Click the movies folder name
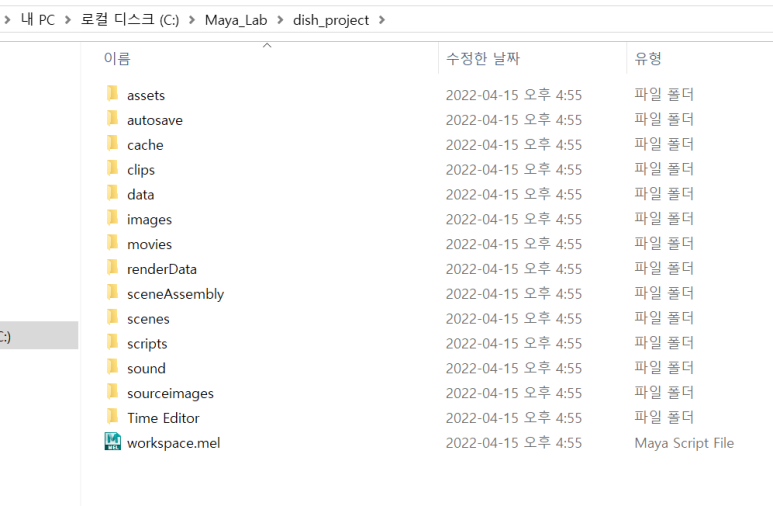Viewport: 773px width, 506px height. point(149,245)
